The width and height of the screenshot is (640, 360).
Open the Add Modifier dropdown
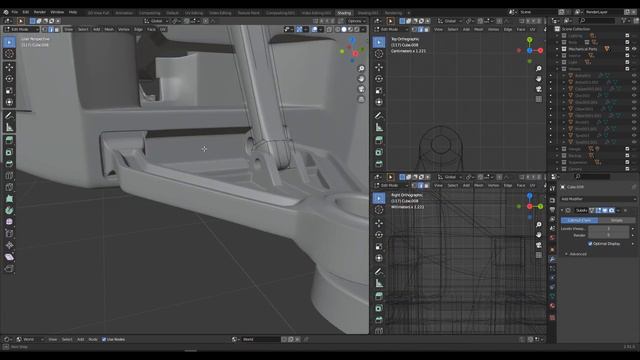pos(598,199)
